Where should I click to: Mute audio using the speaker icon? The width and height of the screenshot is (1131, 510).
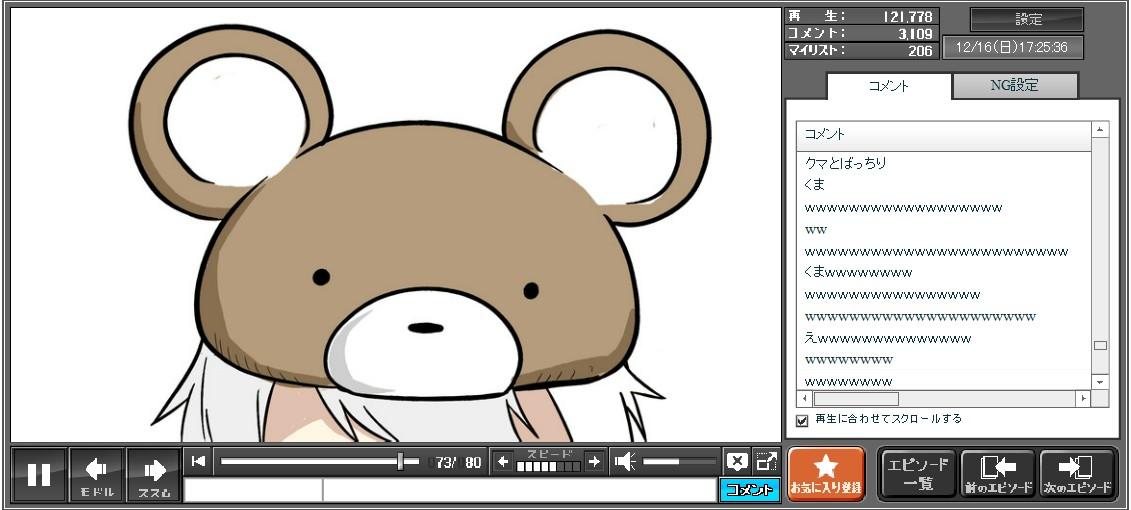click(625, 461)
